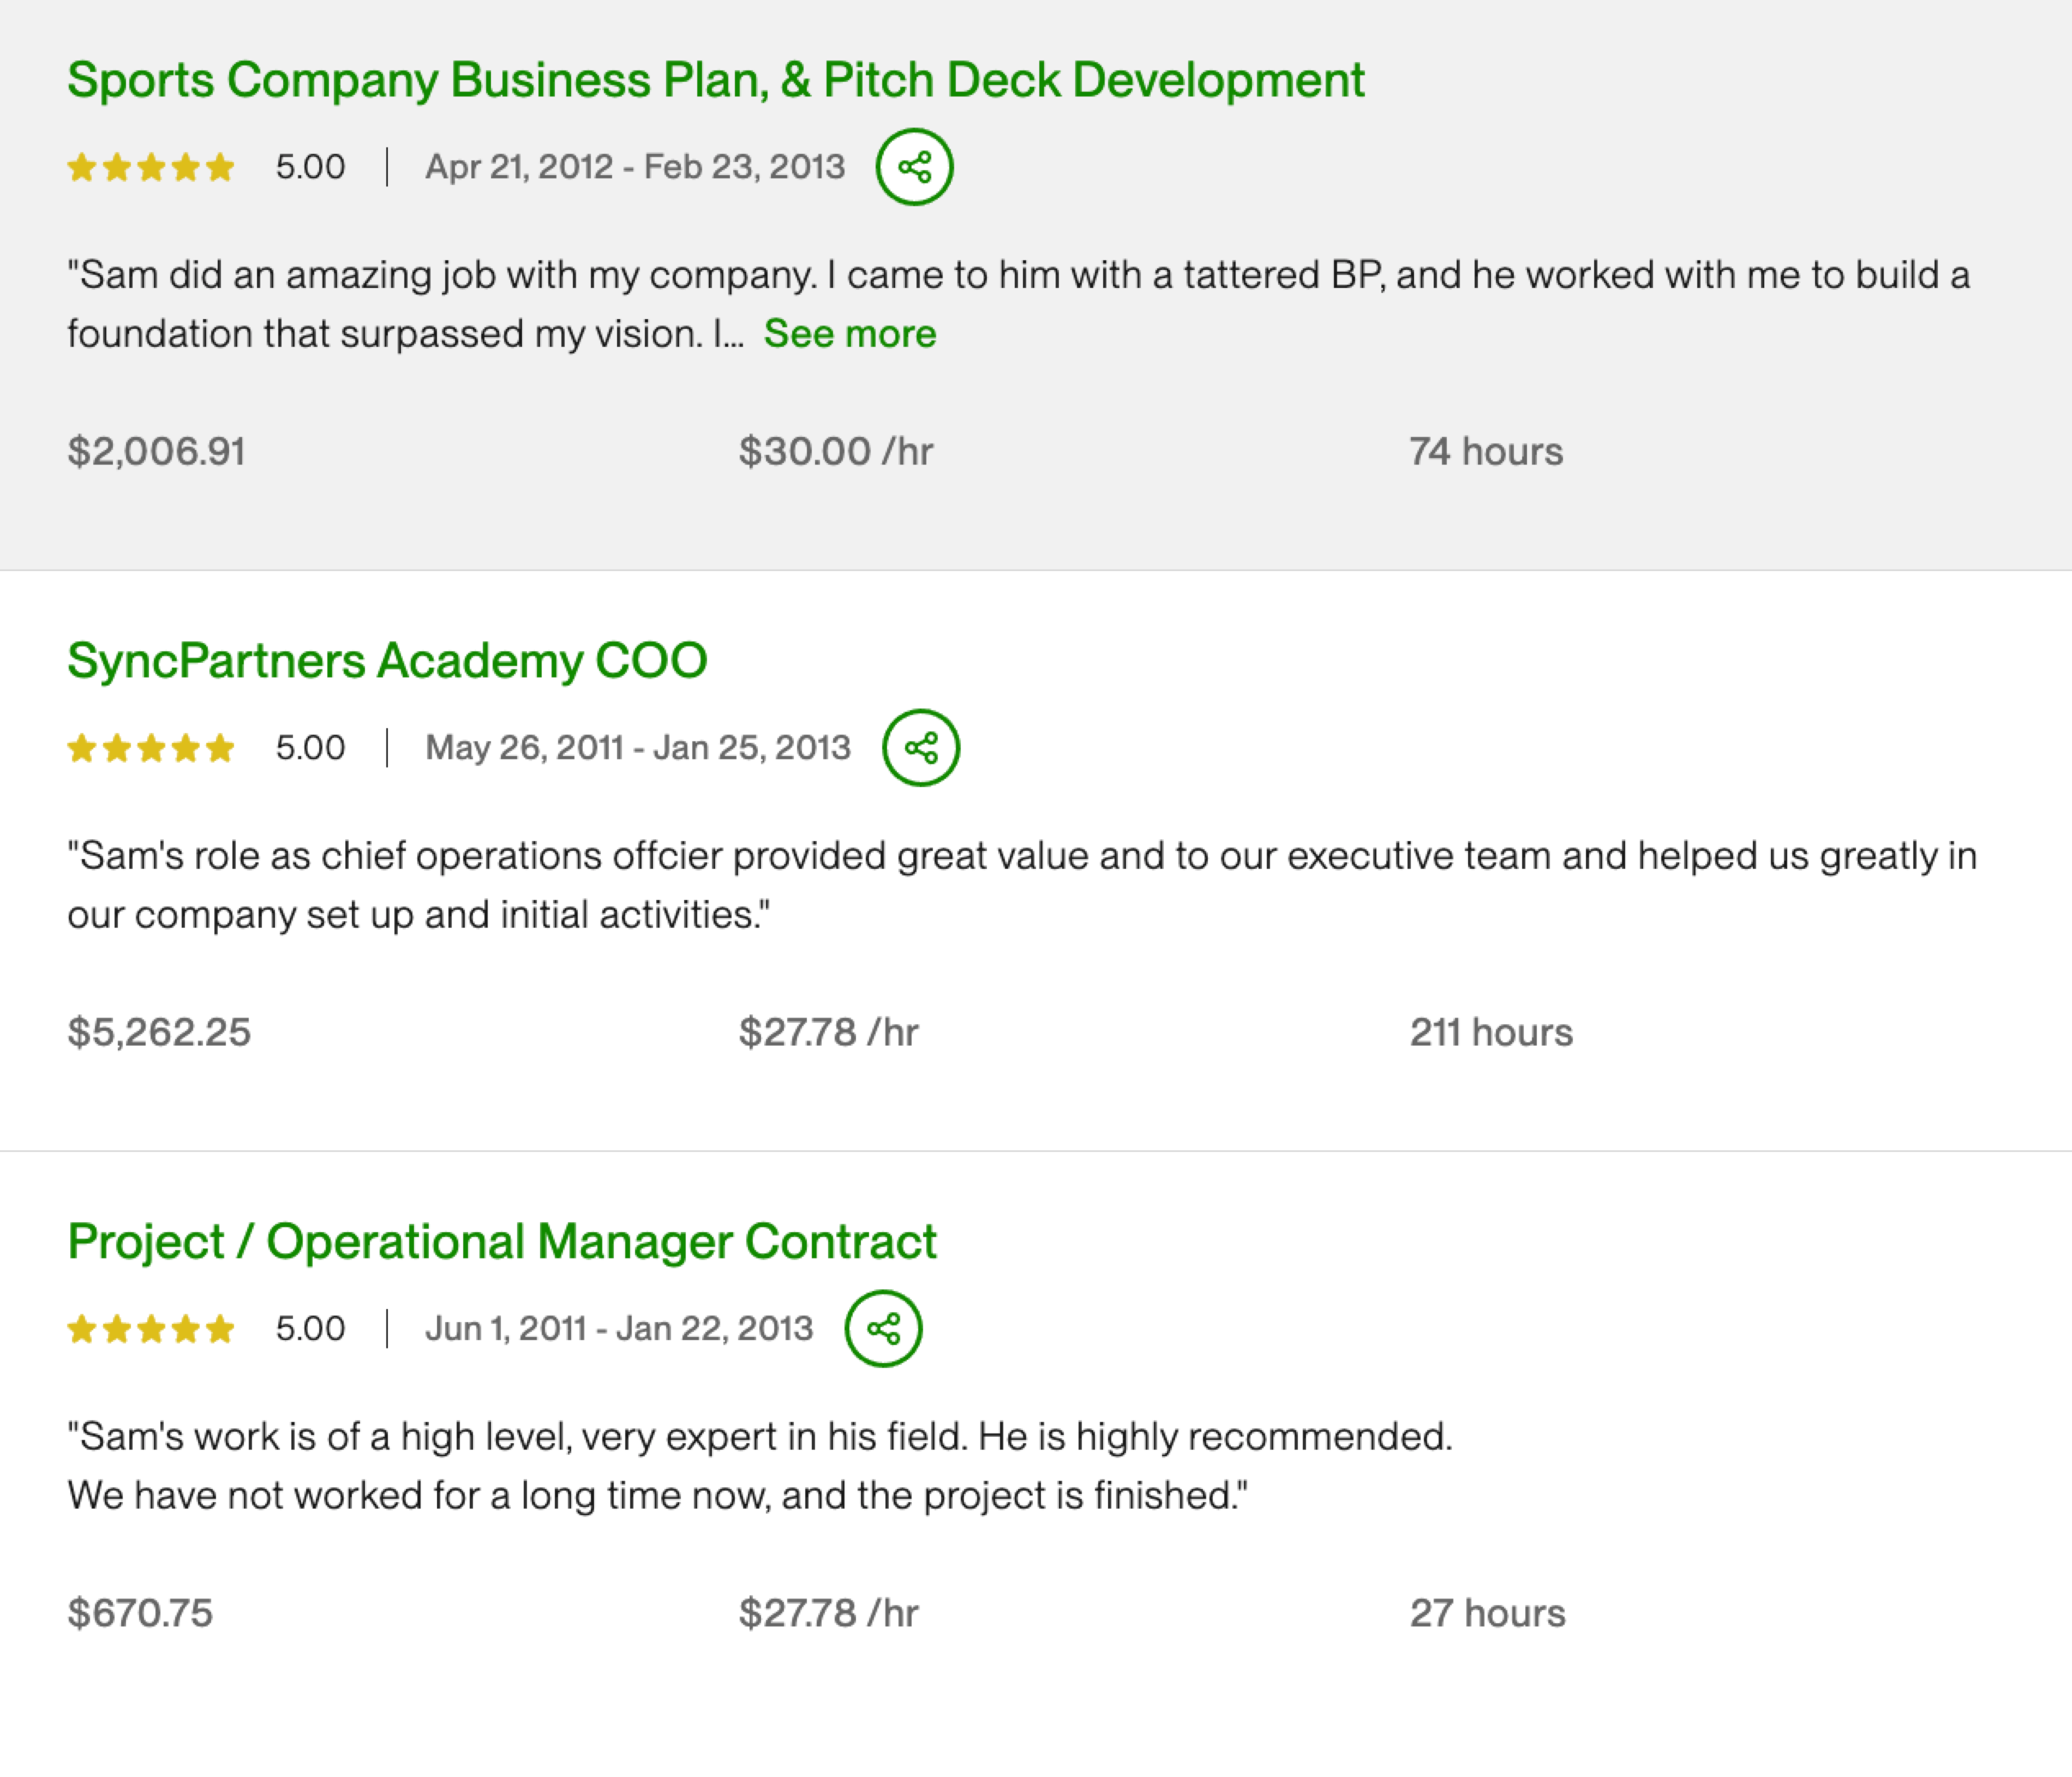2072x1777 pixels.
Task: Click the $30.00 /hr hourly rate
Action: pyautogui.click(x=835, y=452)
